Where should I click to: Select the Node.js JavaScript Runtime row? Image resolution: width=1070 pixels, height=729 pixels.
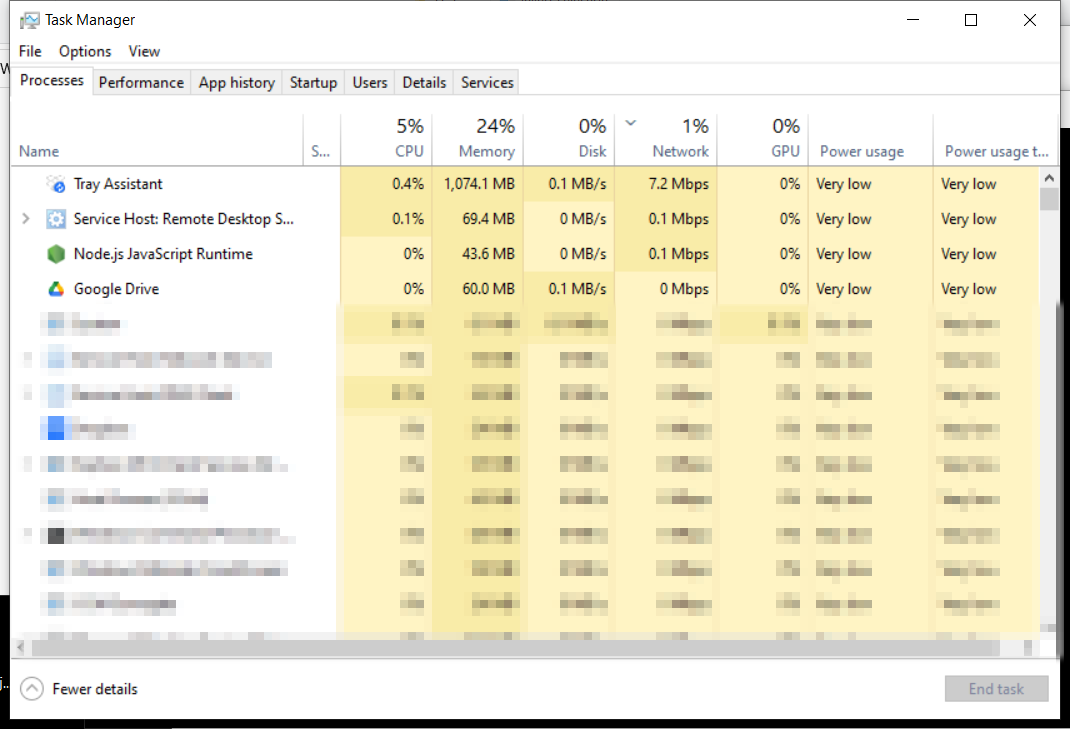click(x=525, y=254)
